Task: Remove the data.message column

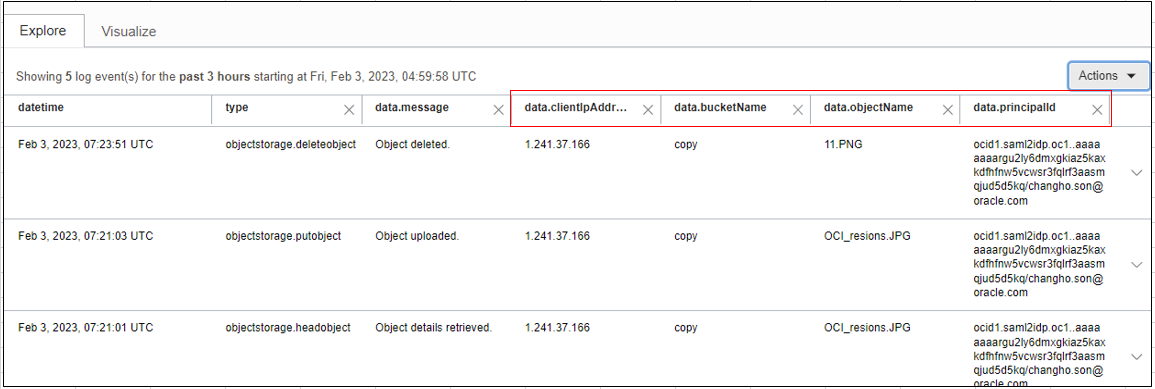Action: coord(499,110)
